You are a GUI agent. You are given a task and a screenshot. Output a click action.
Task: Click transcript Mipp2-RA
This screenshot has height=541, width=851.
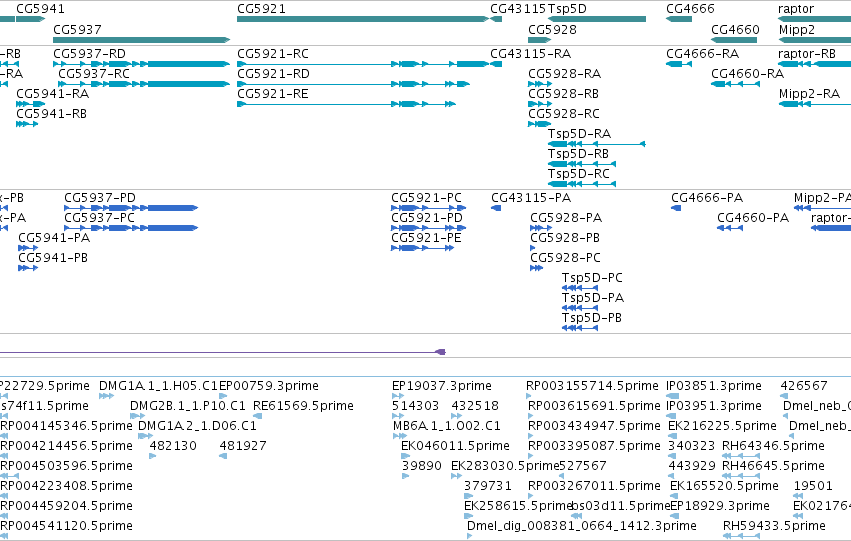(815, 104)
